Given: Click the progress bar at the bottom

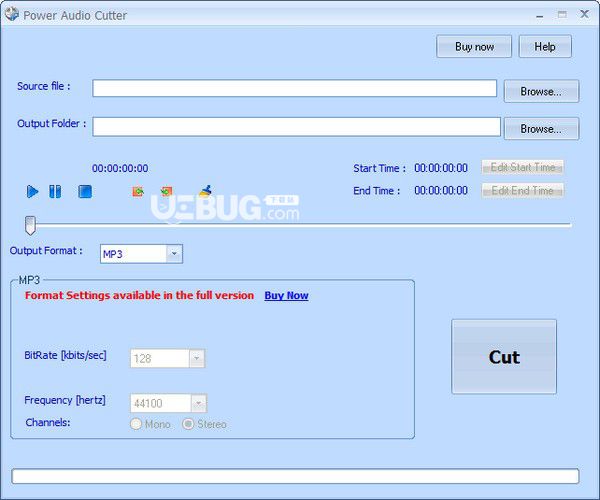Looking at the screenshot, I should 295,476.
